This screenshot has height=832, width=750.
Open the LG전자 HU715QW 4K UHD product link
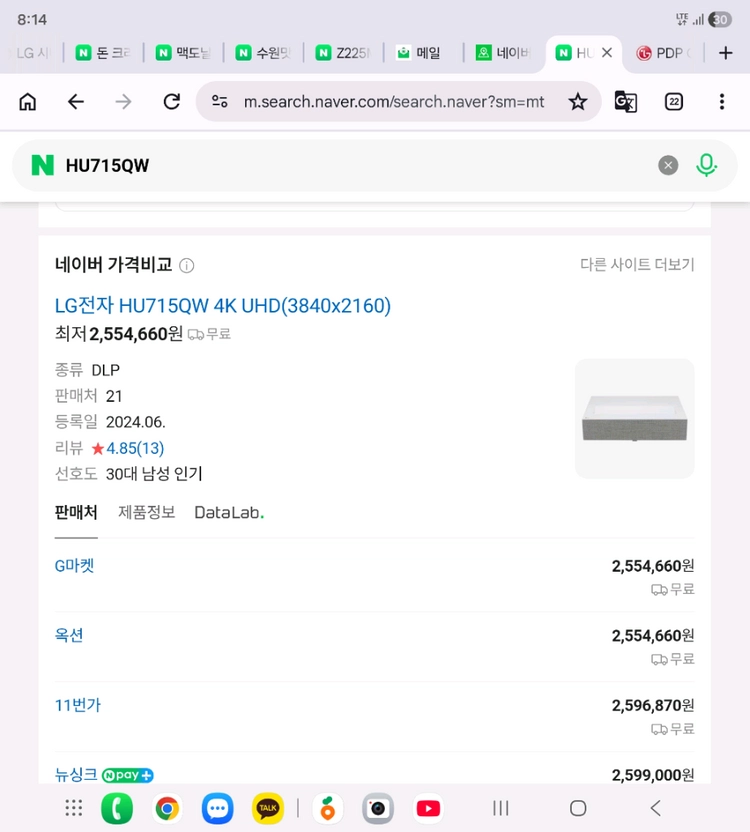223,306
